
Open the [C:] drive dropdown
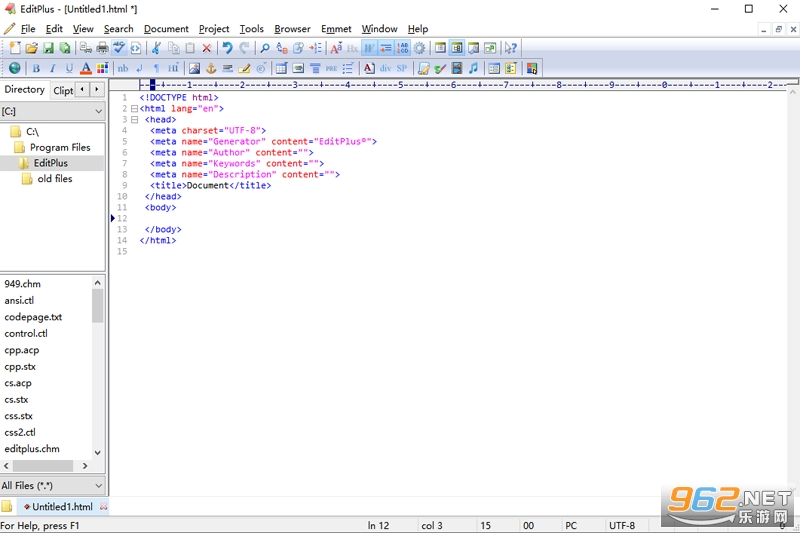(x=53, y=111)
